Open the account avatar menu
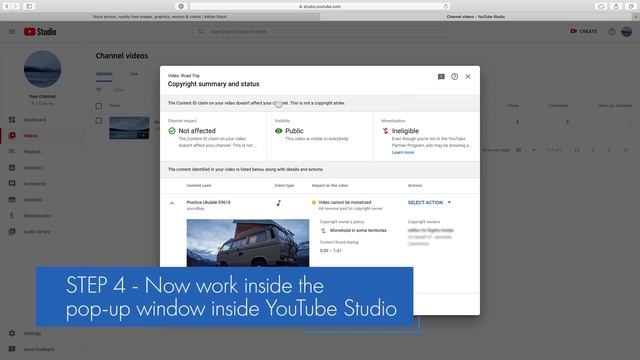This screenshot has width=640, height=360. point(627,31)
